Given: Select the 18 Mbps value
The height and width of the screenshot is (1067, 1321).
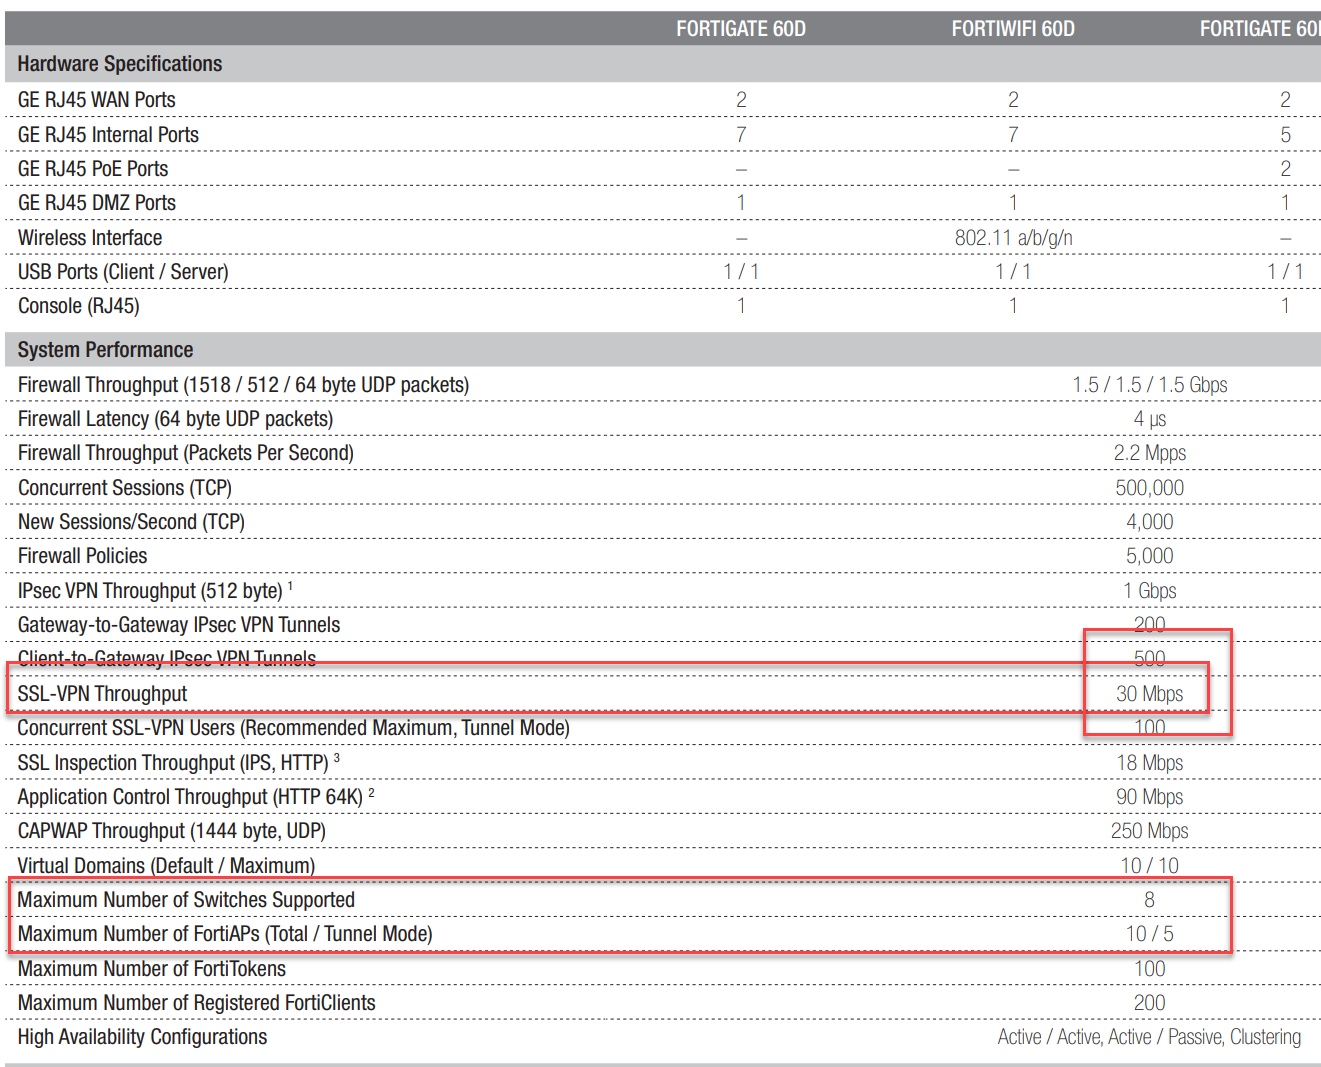Looking at the screenshot, I should [1150, 763].
